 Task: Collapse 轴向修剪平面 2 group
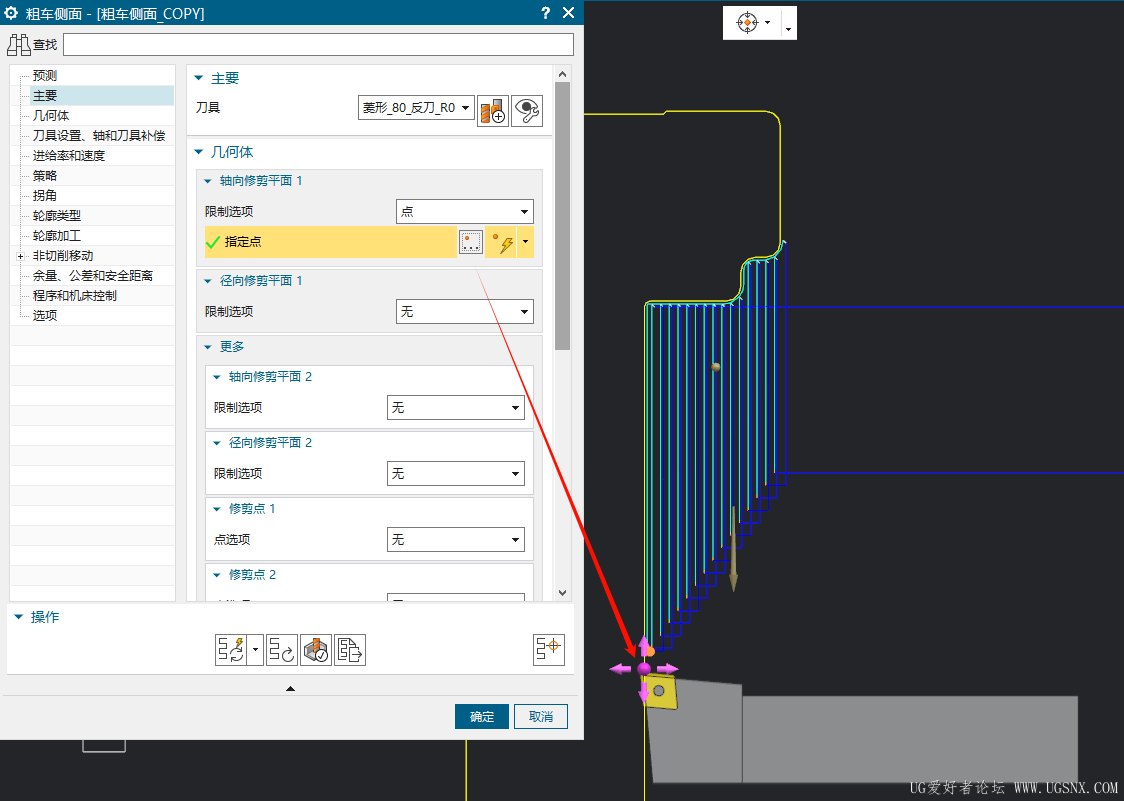pyautogui.click(x=217, y=377)
